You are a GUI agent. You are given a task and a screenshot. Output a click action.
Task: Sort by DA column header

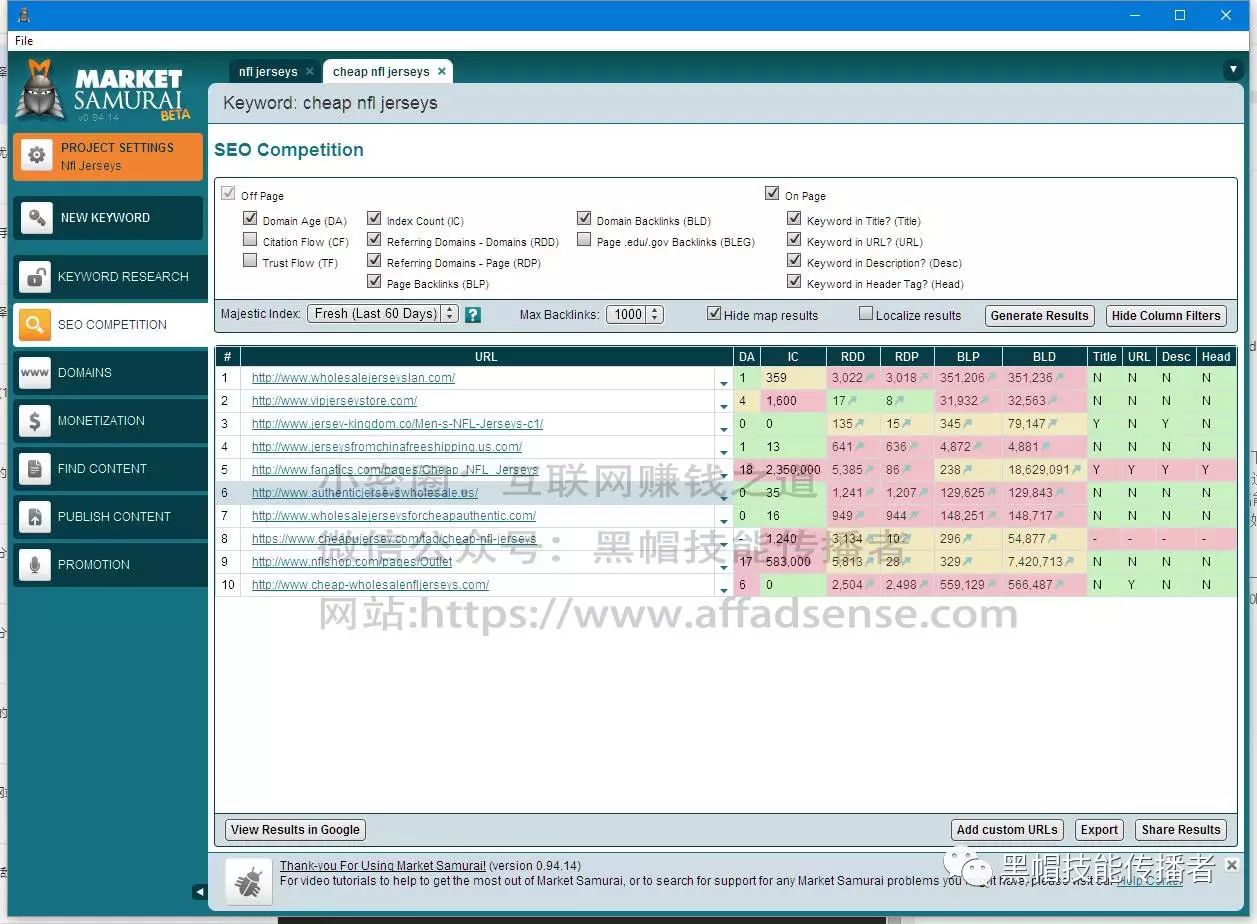click(x=746, y=356)
